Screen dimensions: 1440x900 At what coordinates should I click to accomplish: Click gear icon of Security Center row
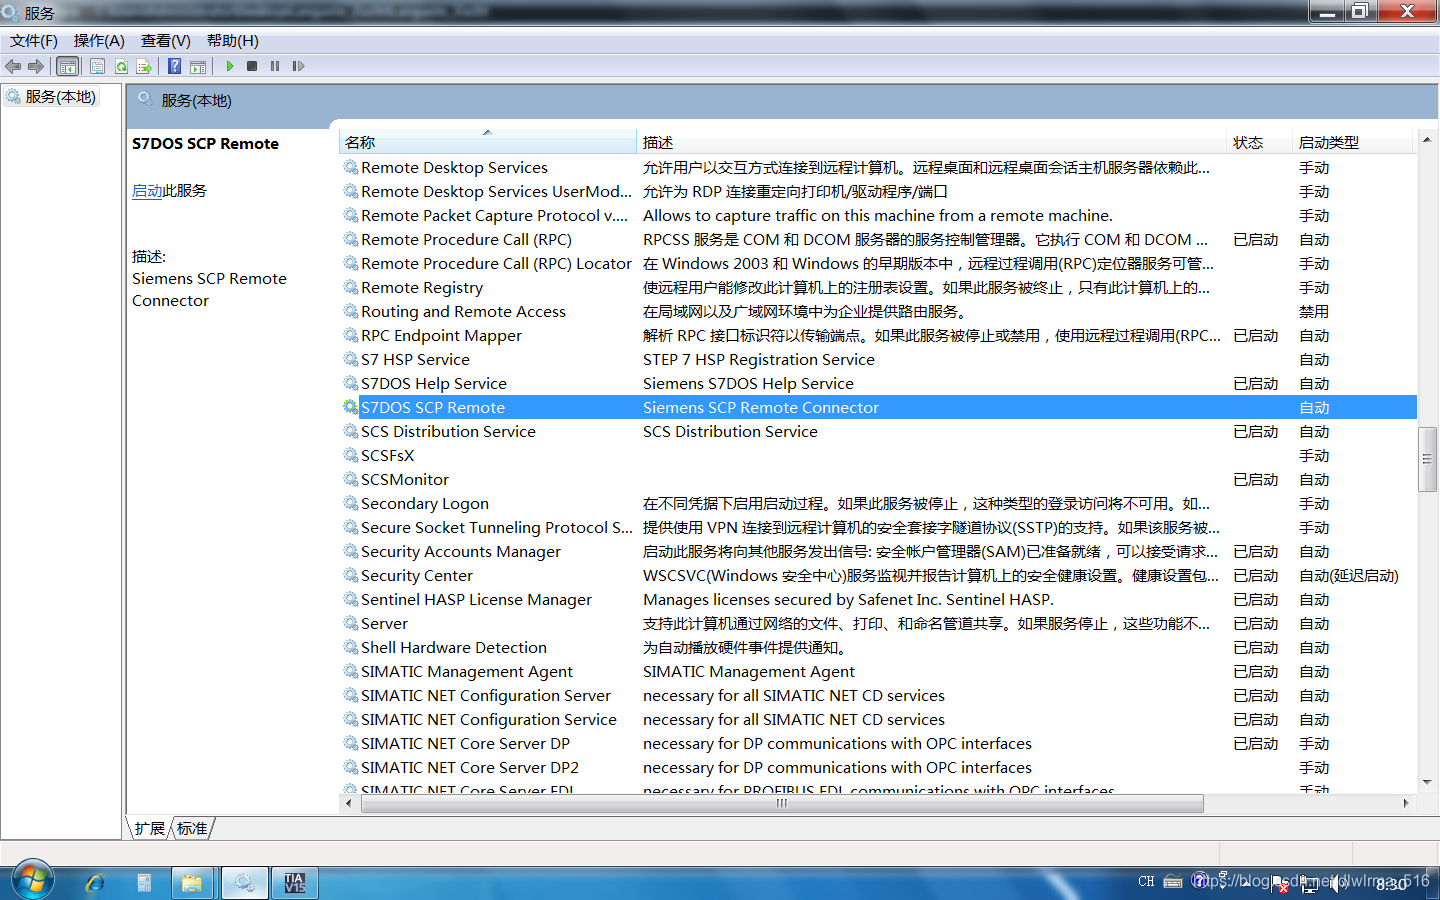351,575
